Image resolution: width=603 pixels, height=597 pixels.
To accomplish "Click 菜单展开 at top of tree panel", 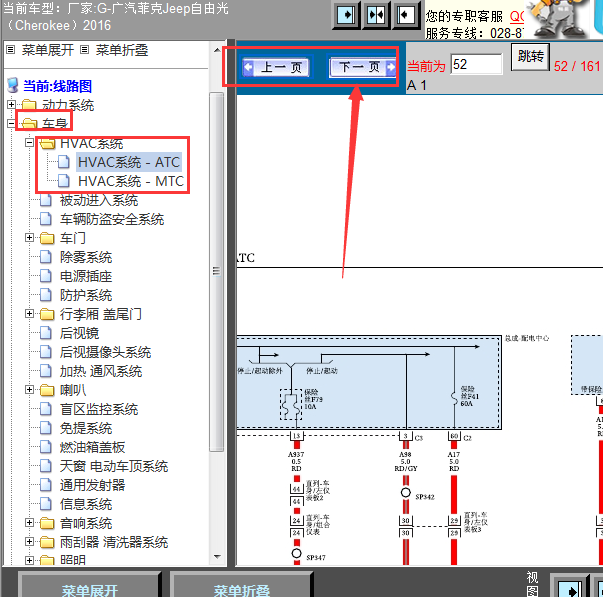I will 47,50.
